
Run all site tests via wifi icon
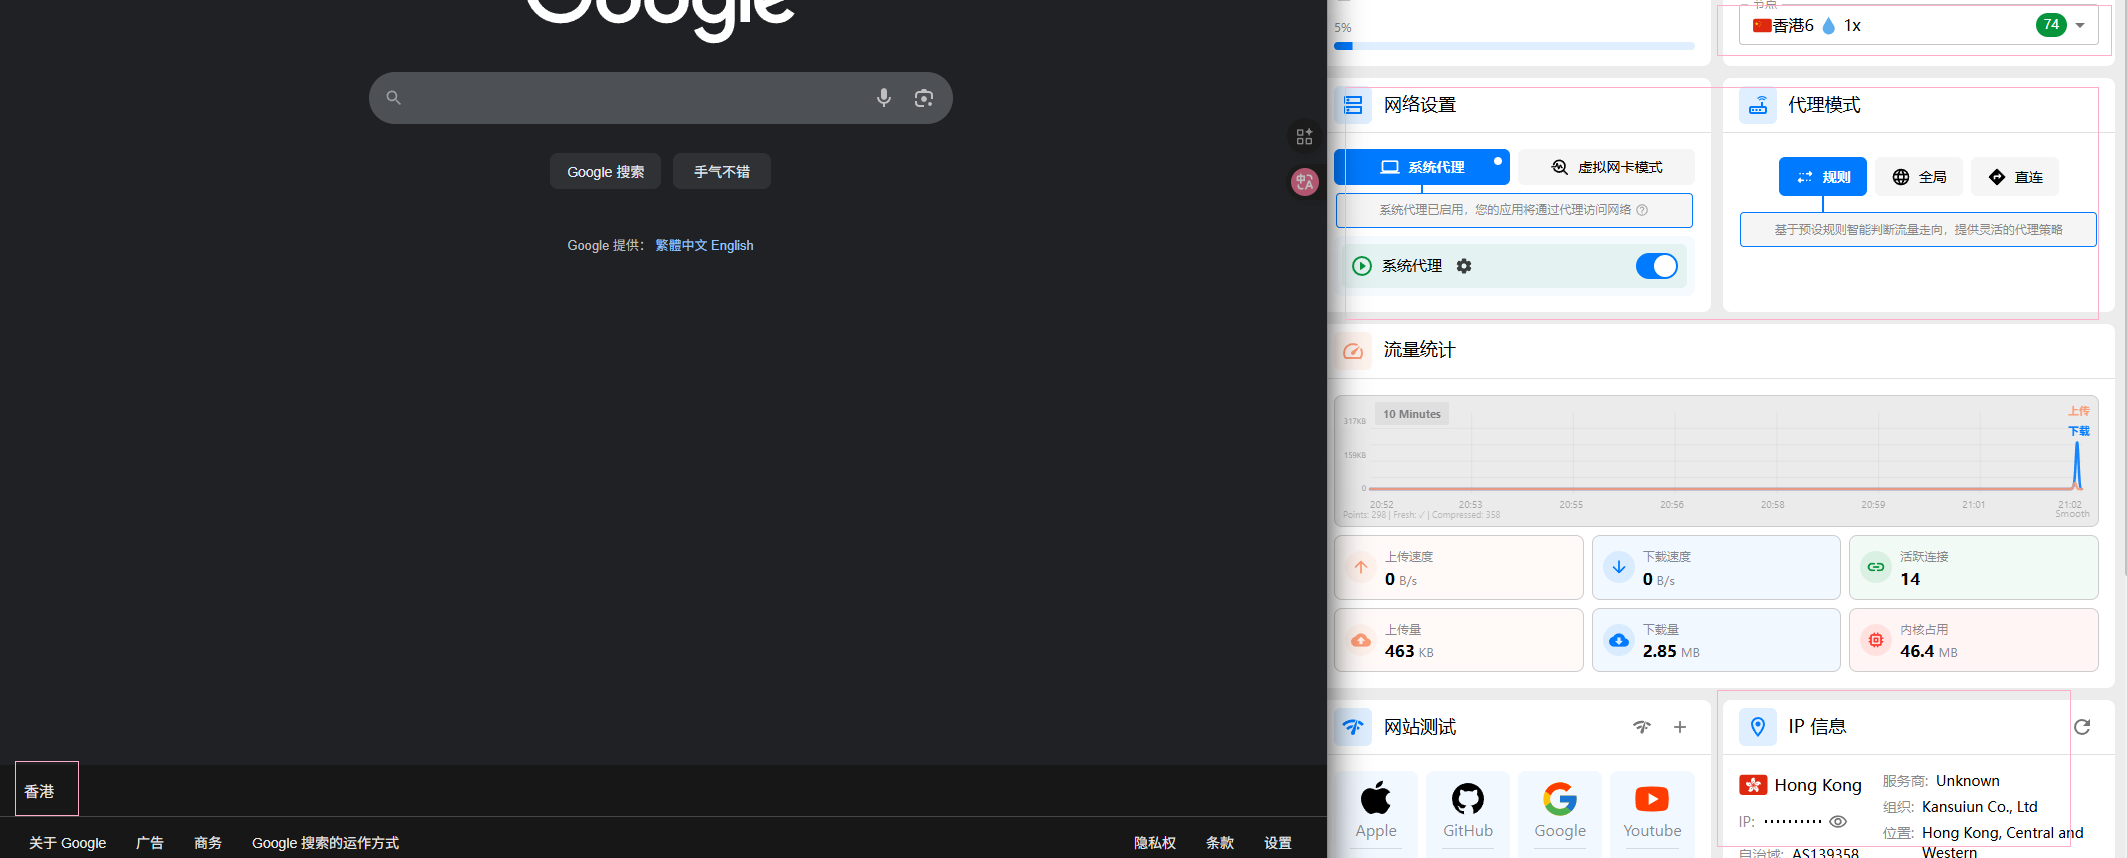(x=1642, y=727)
